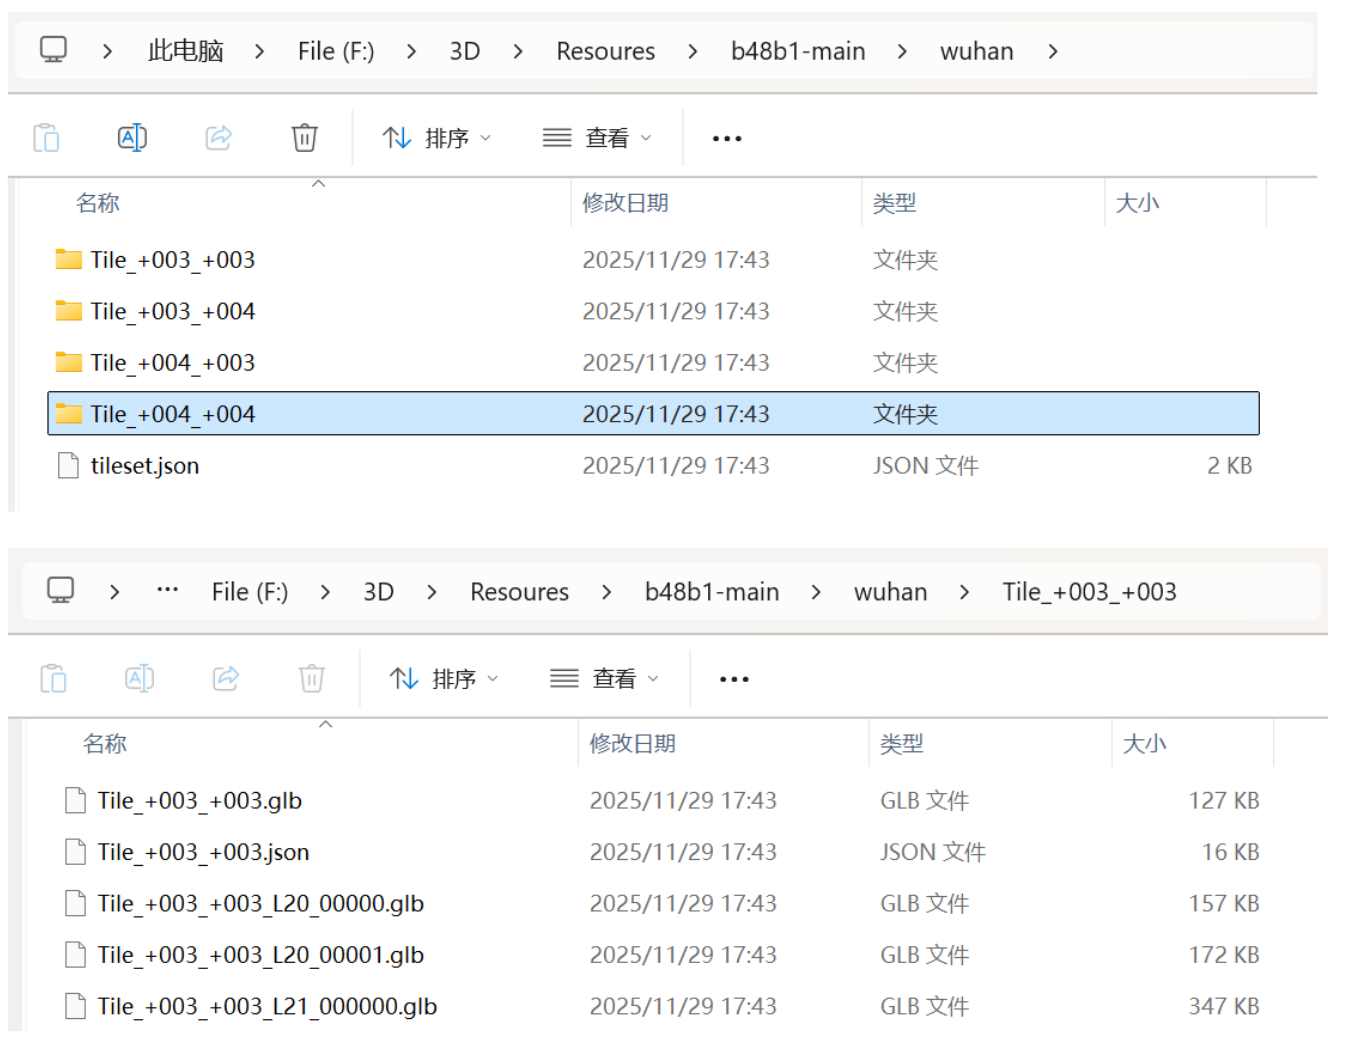This screenshot has width=1358, height=1038.
Task: Click folder icon of Tile_+004_+003
Action: 68,362
